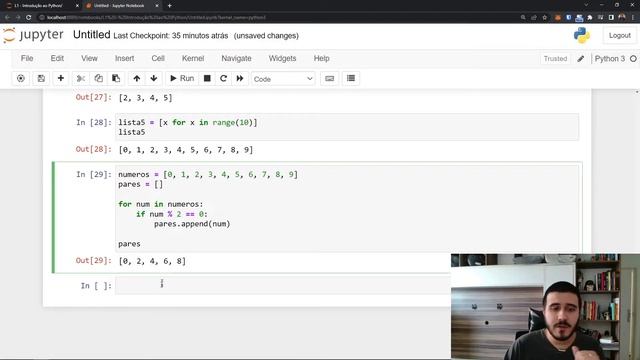The image size is (640, 360).
Task: Click the Out[29] result [0, 2, 4, 6, 8]
Action: click(152, 261)
